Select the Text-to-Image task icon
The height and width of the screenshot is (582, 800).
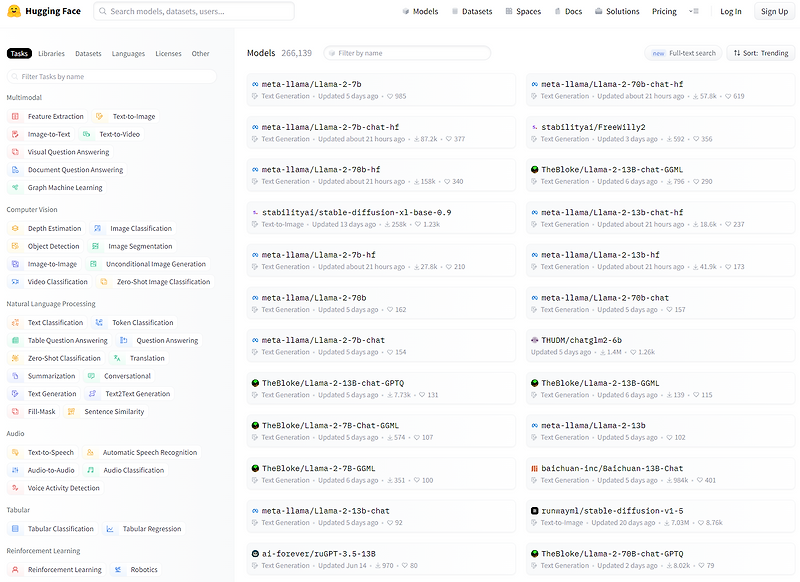(x=99, y=116)
